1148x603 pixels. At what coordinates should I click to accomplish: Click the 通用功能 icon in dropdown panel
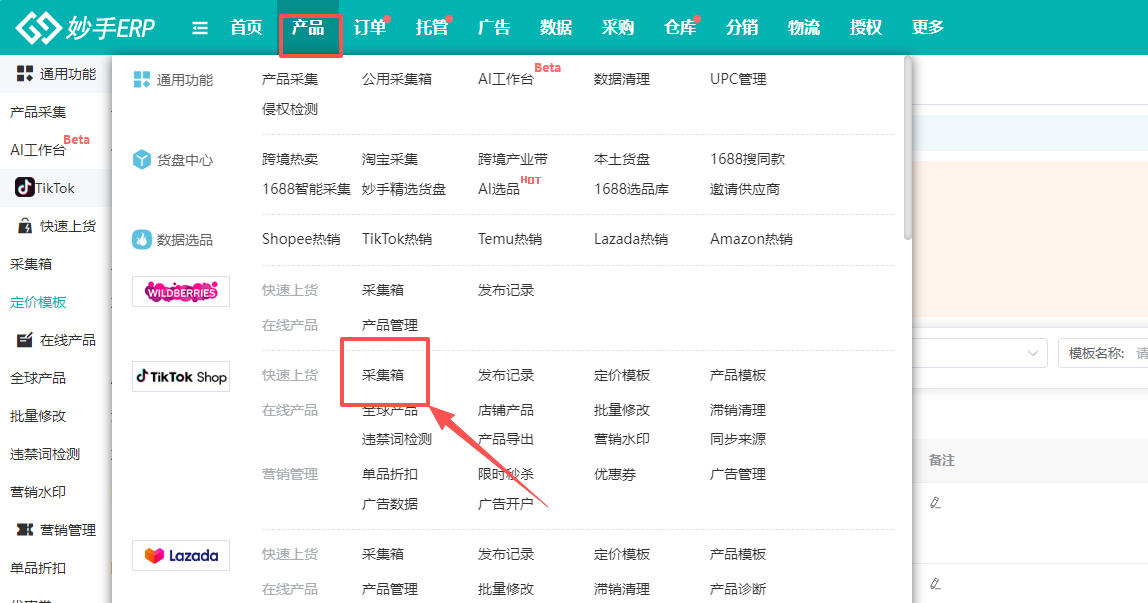point(141,79)
